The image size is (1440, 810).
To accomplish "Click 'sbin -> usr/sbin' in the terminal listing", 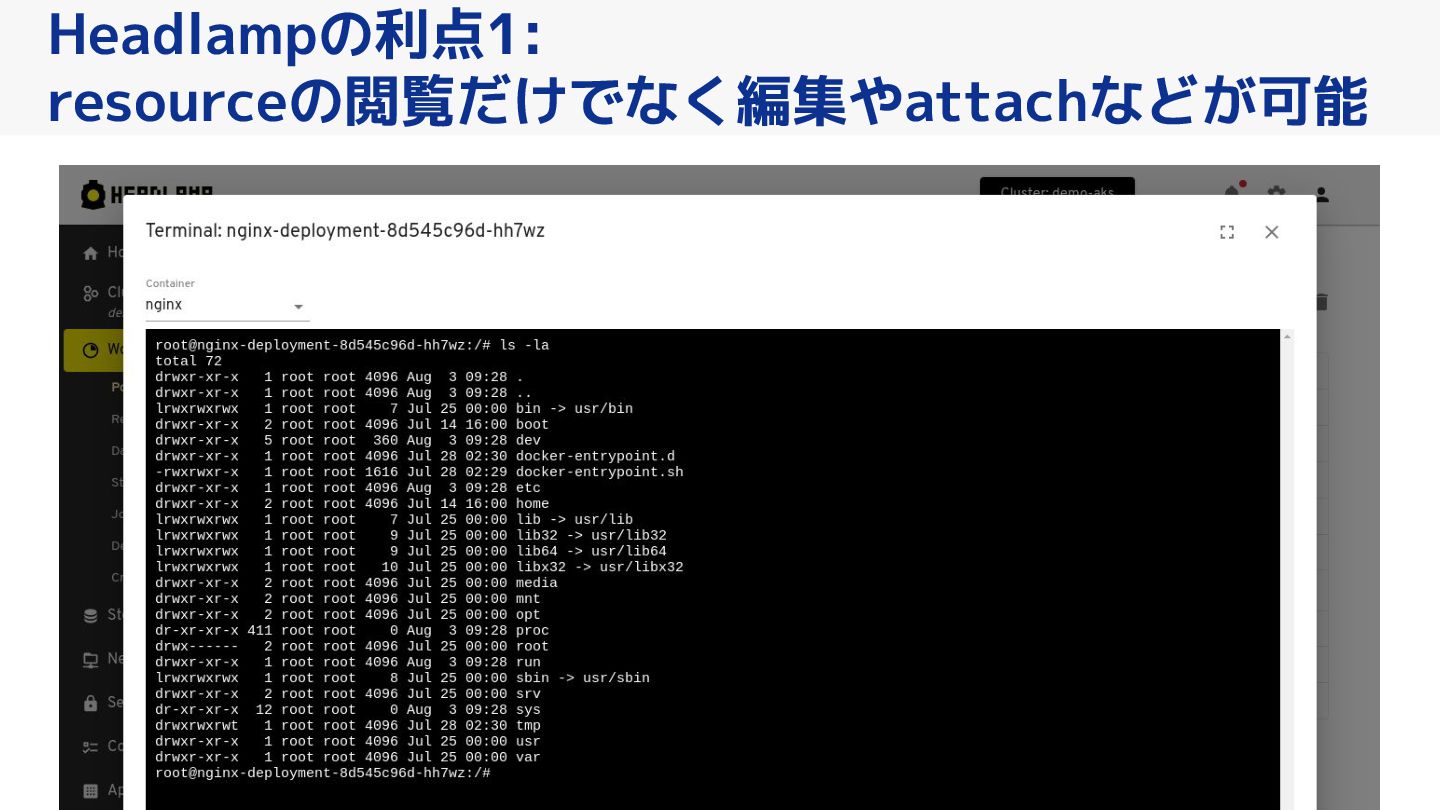I will 582,678.
